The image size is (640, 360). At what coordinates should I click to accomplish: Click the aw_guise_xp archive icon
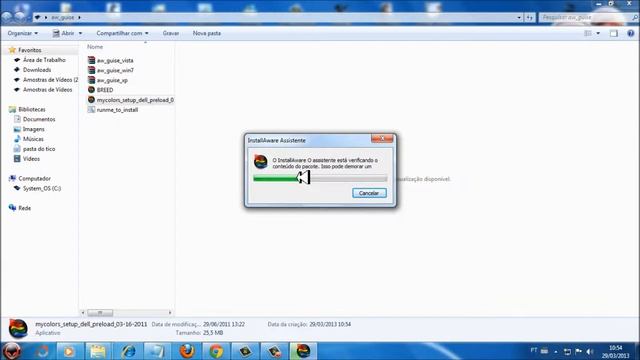[x=91, y=80]
